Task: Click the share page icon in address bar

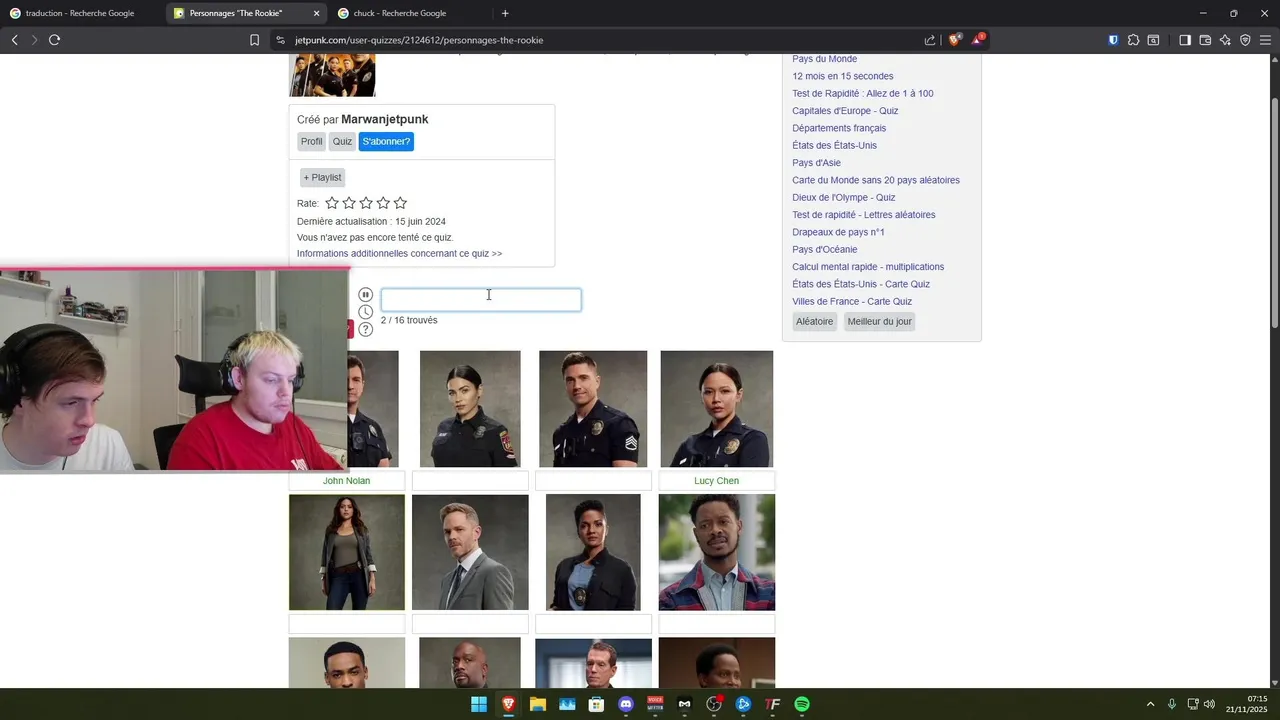Action: coord(930,40)
